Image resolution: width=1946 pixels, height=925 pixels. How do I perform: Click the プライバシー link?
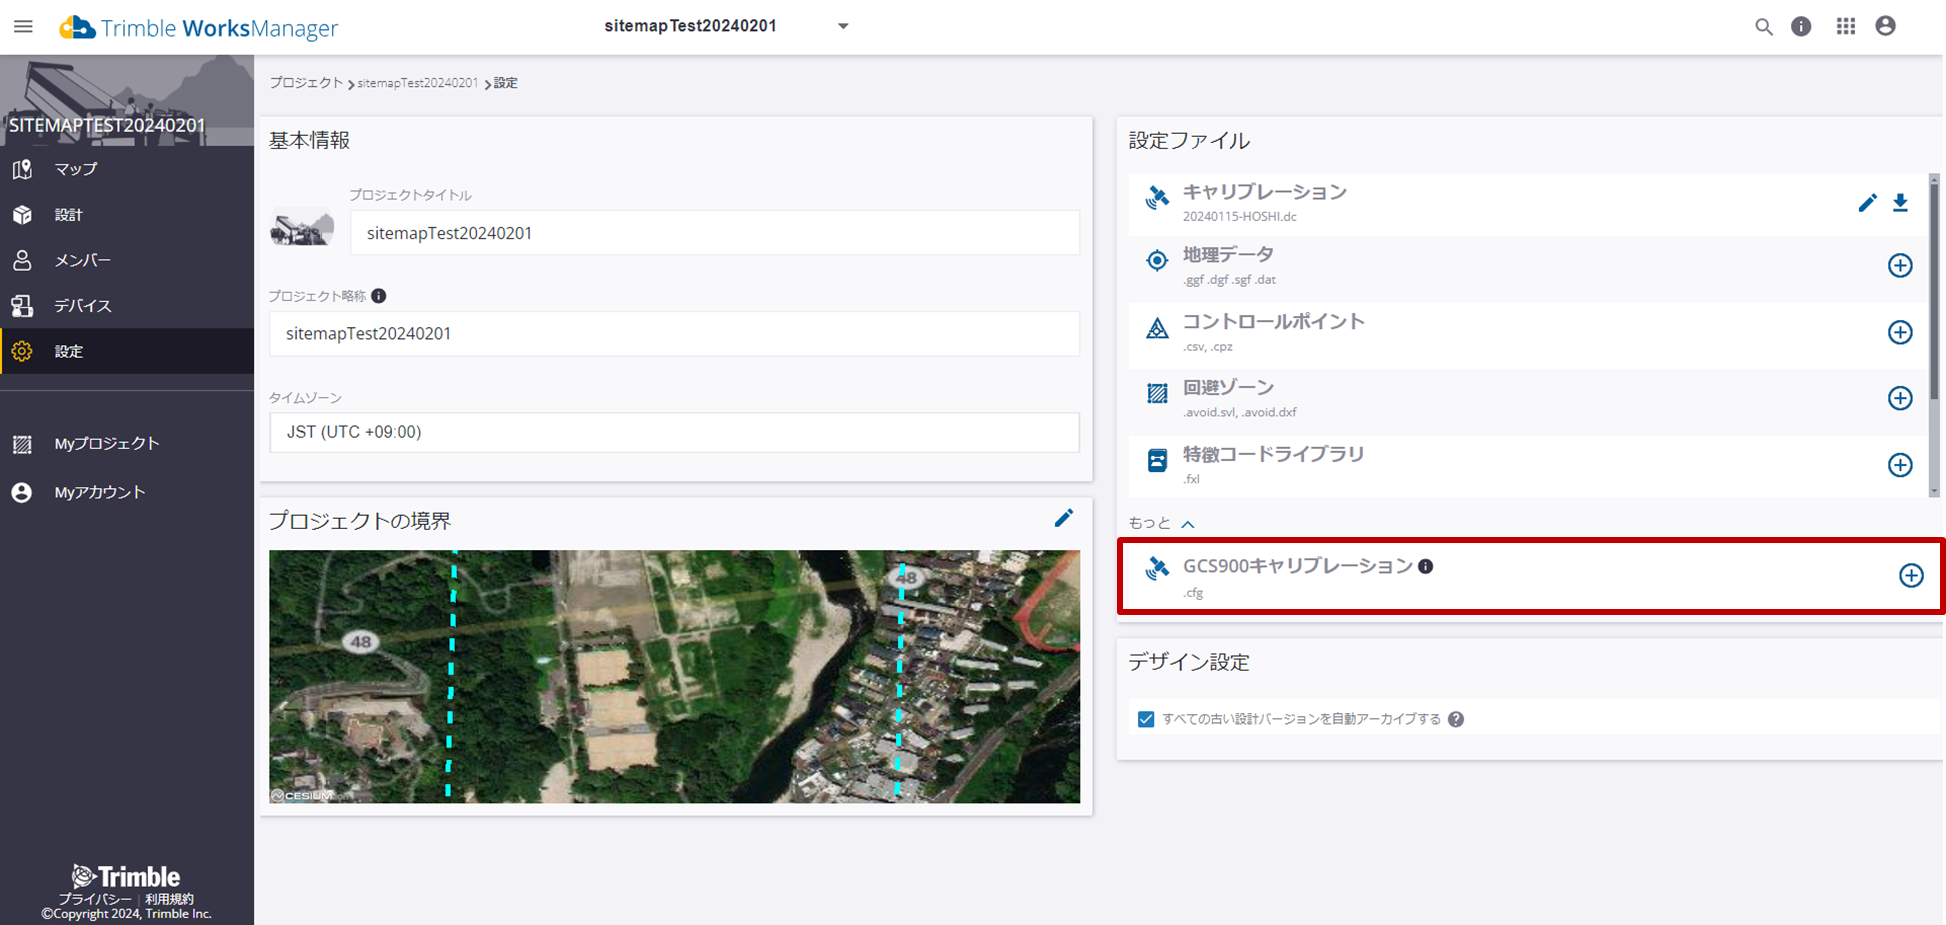coord(94,899)
